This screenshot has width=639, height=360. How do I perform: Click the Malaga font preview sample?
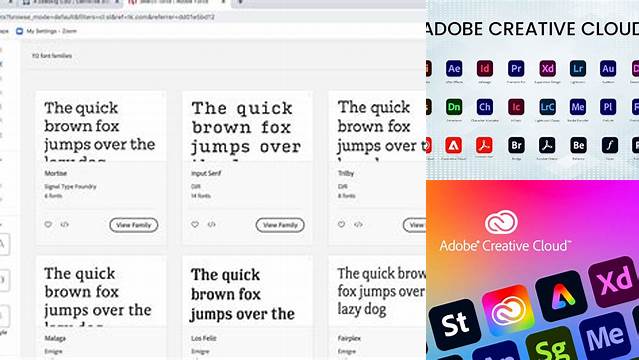pos(98,296)
